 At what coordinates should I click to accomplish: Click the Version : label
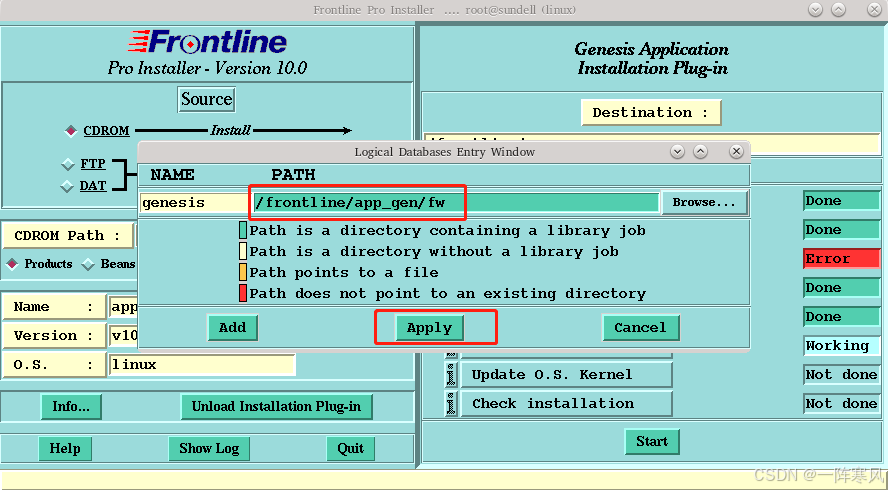coord(54,336)
